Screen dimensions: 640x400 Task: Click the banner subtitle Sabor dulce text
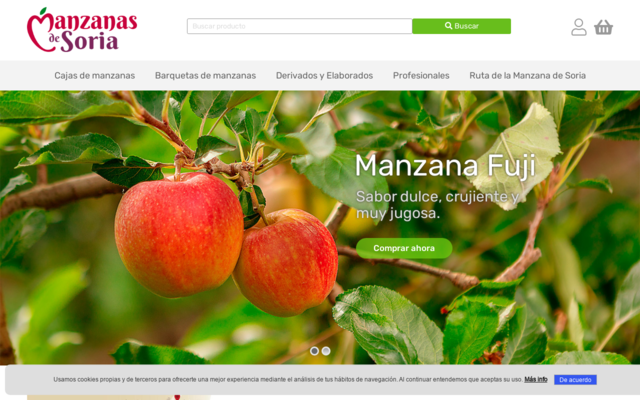[x=438, y=205]
